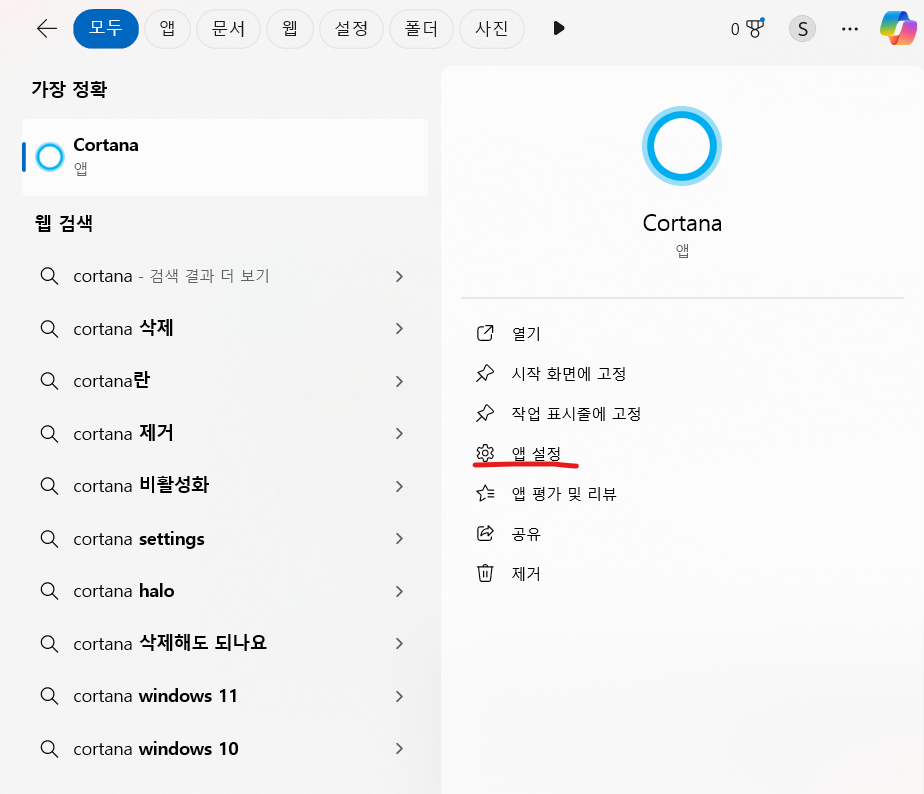Select the Cortana best match result
Viewport: 924px width, 794px height.
coord(225,157)
